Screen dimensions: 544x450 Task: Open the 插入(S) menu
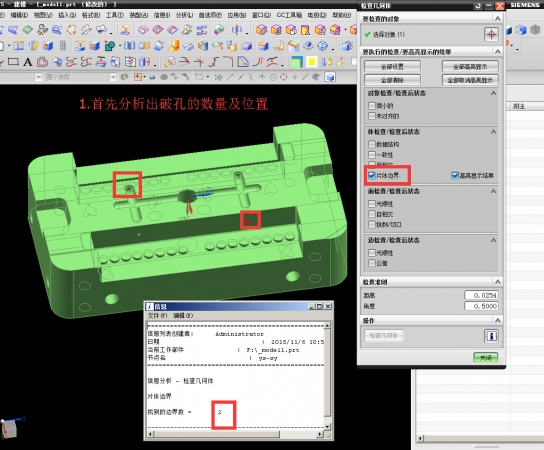click(67, 15)
